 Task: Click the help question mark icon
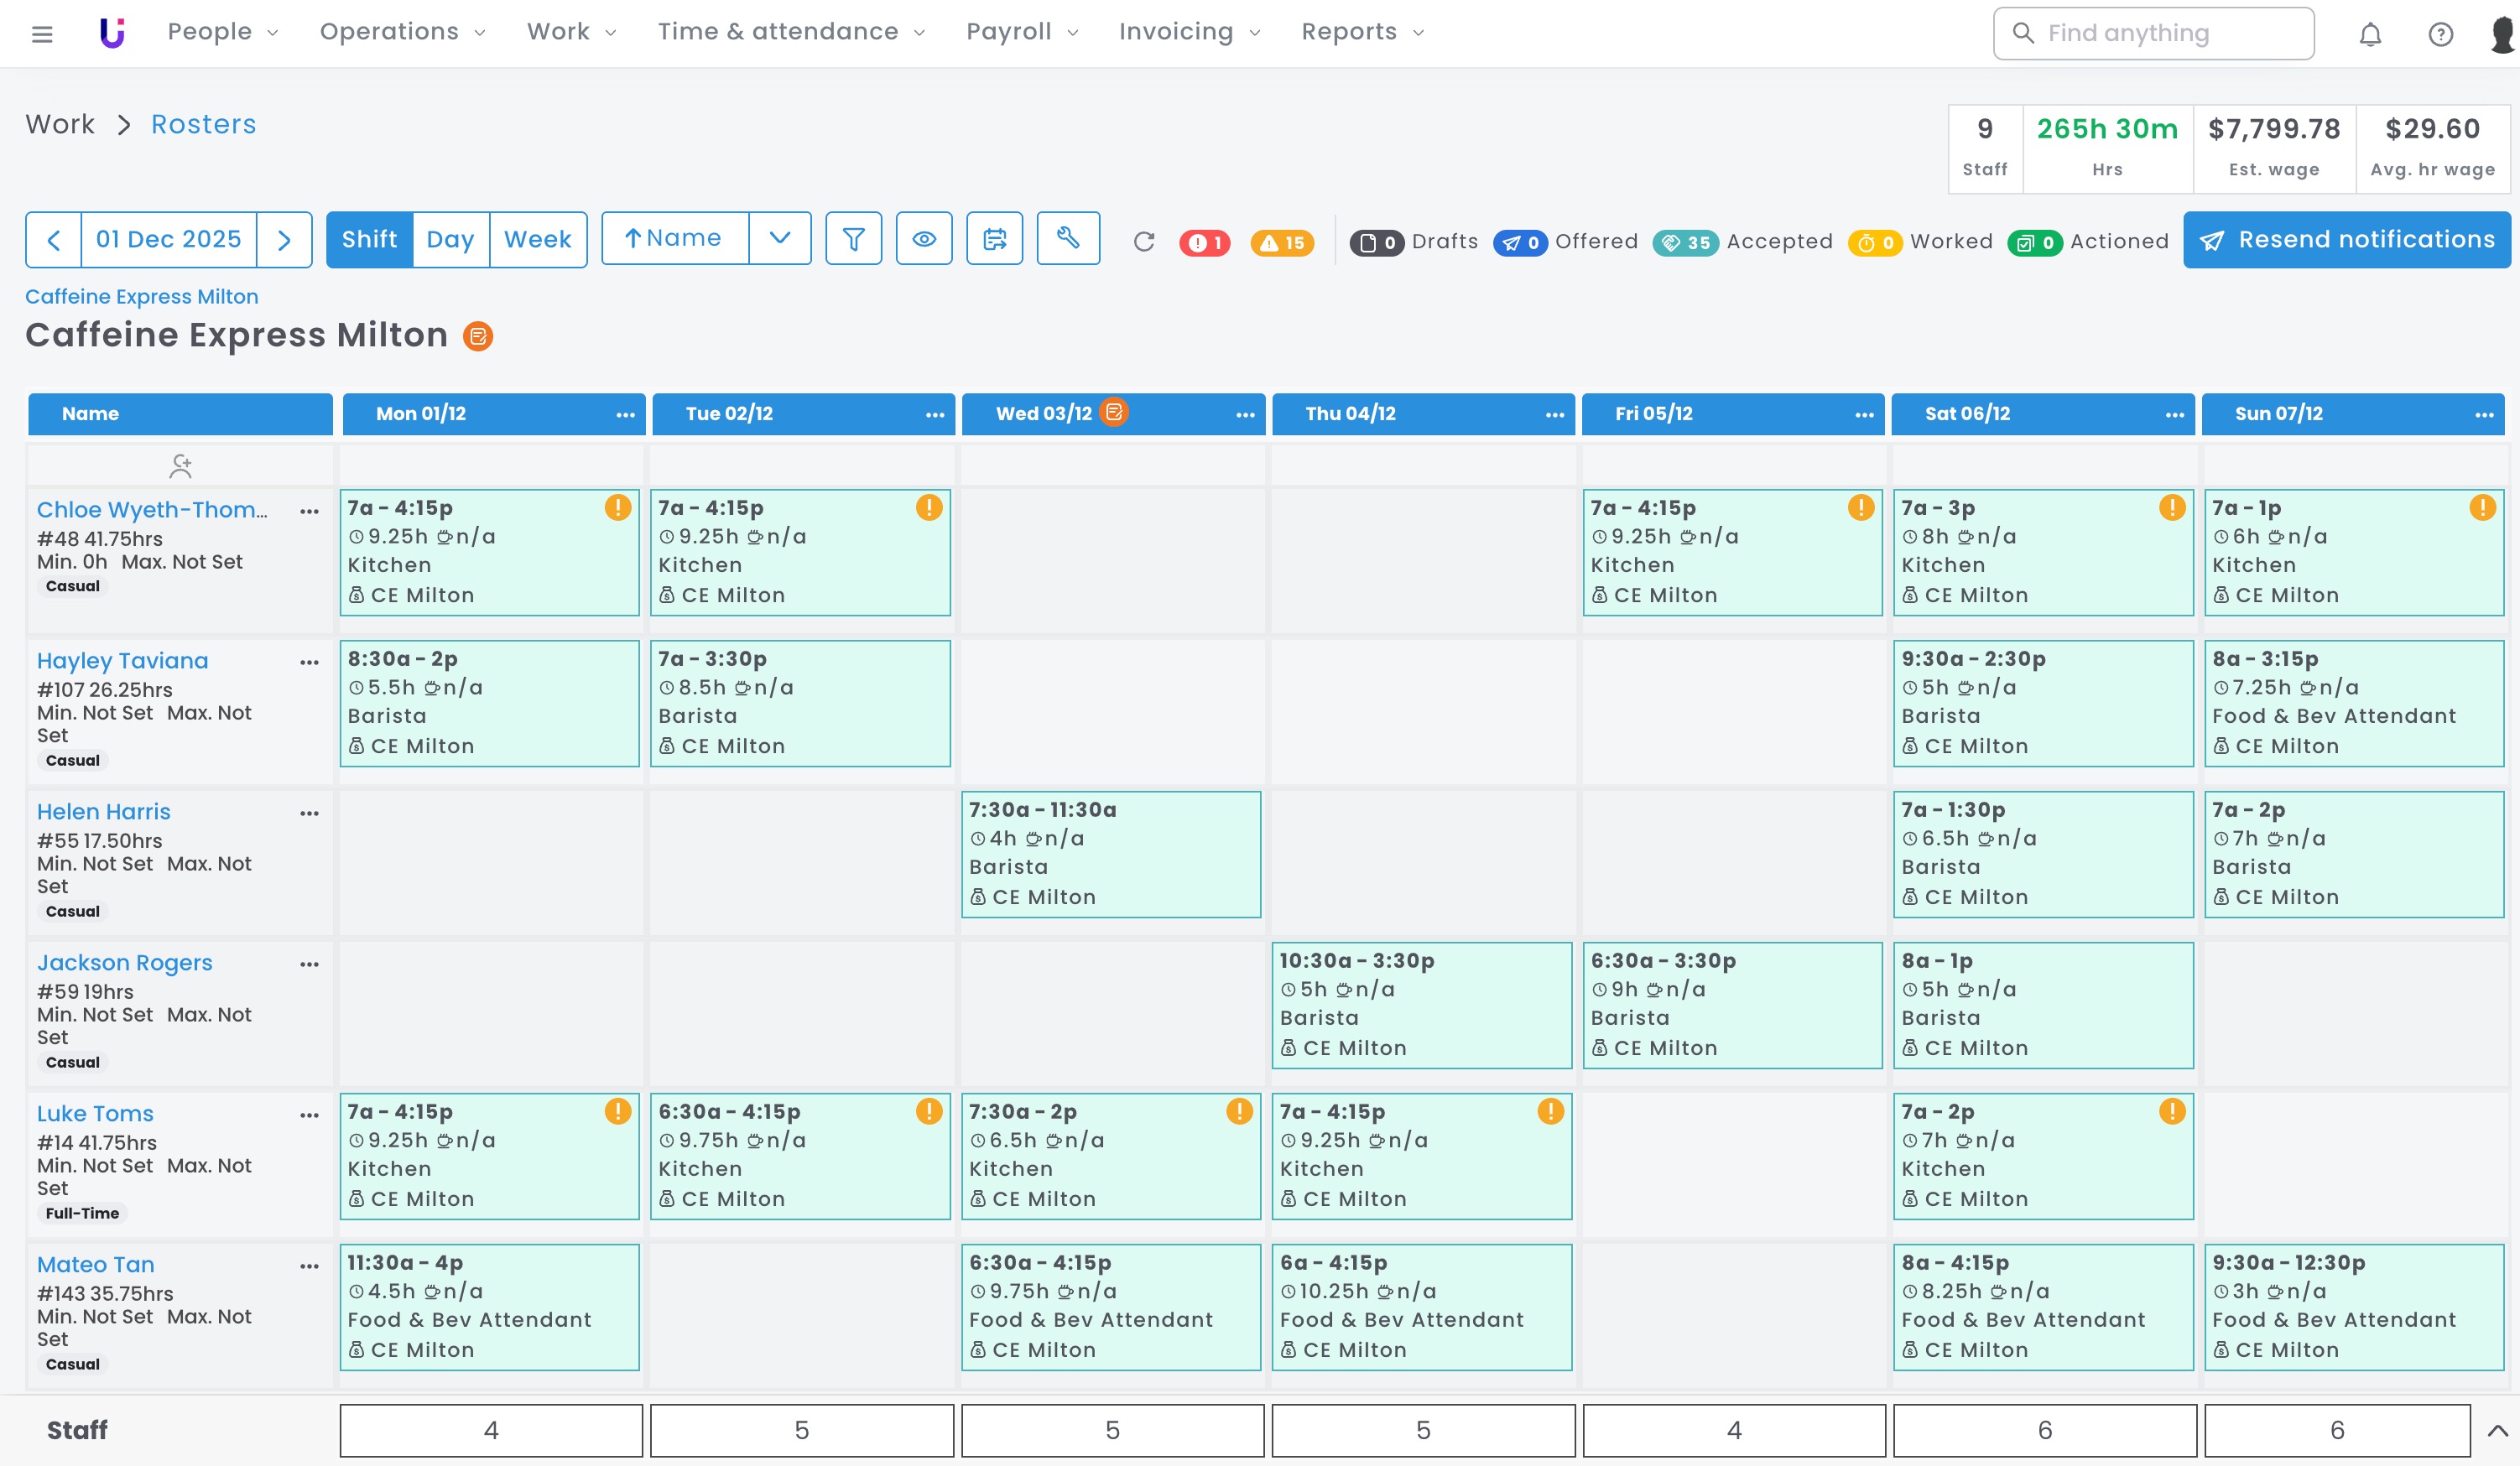click(x=2440, y=34)
